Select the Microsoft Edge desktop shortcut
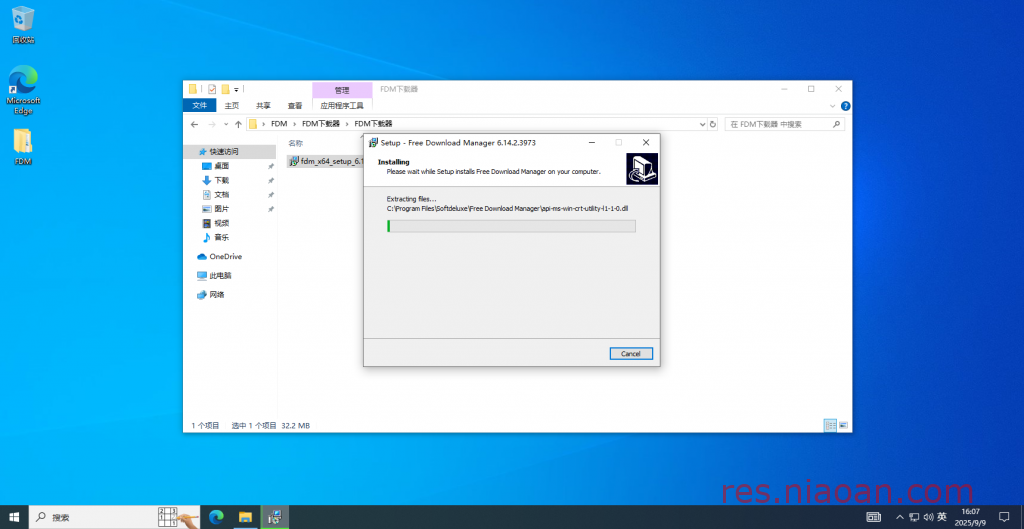Screen dimensions: 1024x529 (x=23, y=89)
